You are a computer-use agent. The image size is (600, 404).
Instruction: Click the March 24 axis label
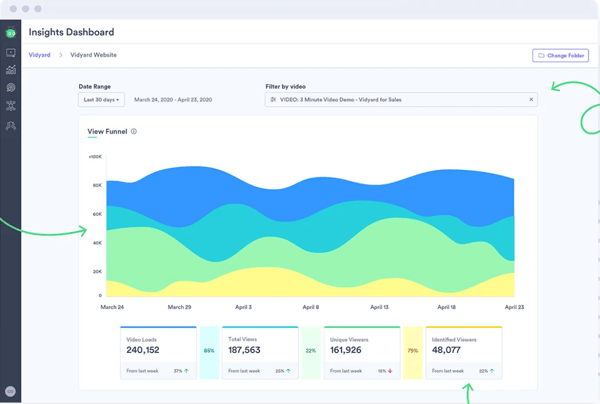coord(112,307)
